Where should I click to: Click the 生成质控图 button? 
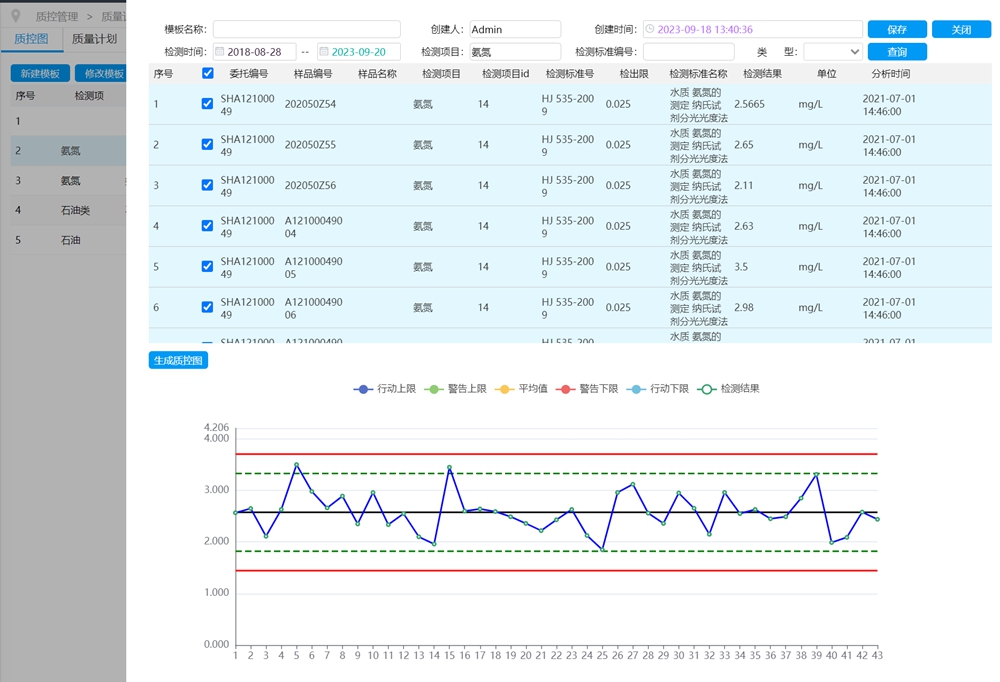point(178,360)
